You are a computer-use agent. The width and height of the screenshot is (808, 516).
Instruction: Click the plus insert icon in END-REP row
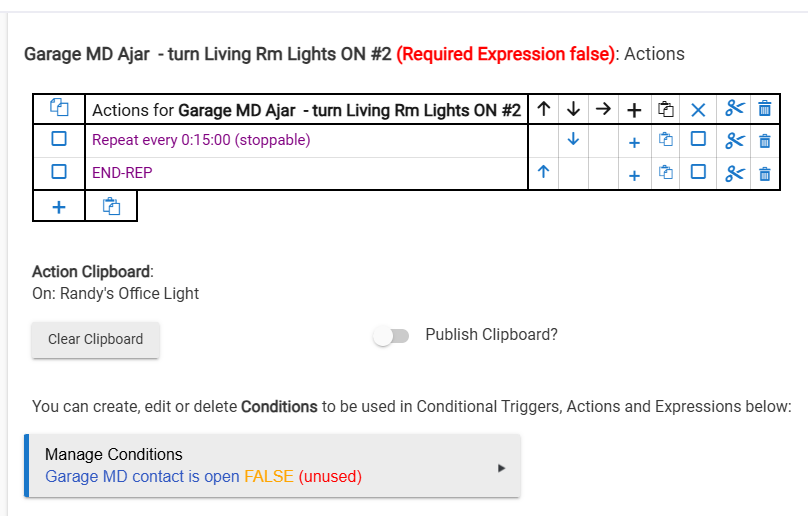point(634,174)
